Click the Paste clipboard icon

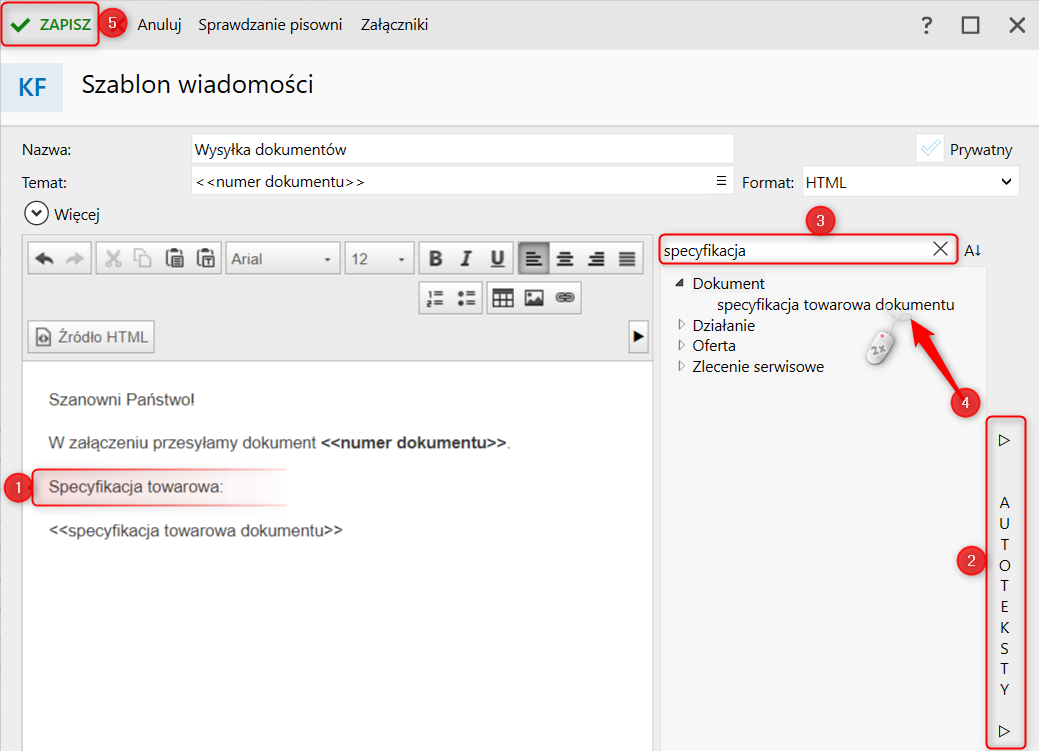pos(174,259)
